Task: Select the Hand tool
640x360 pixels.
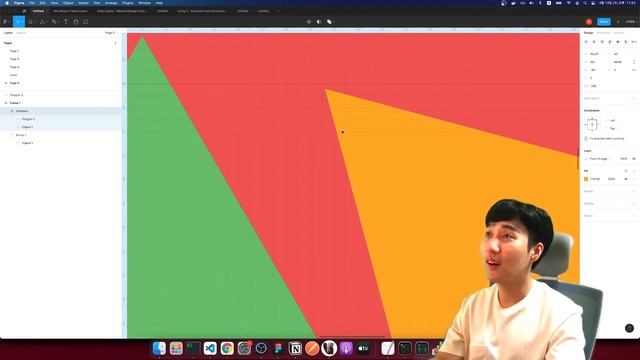Action: [x=76, y=22]
